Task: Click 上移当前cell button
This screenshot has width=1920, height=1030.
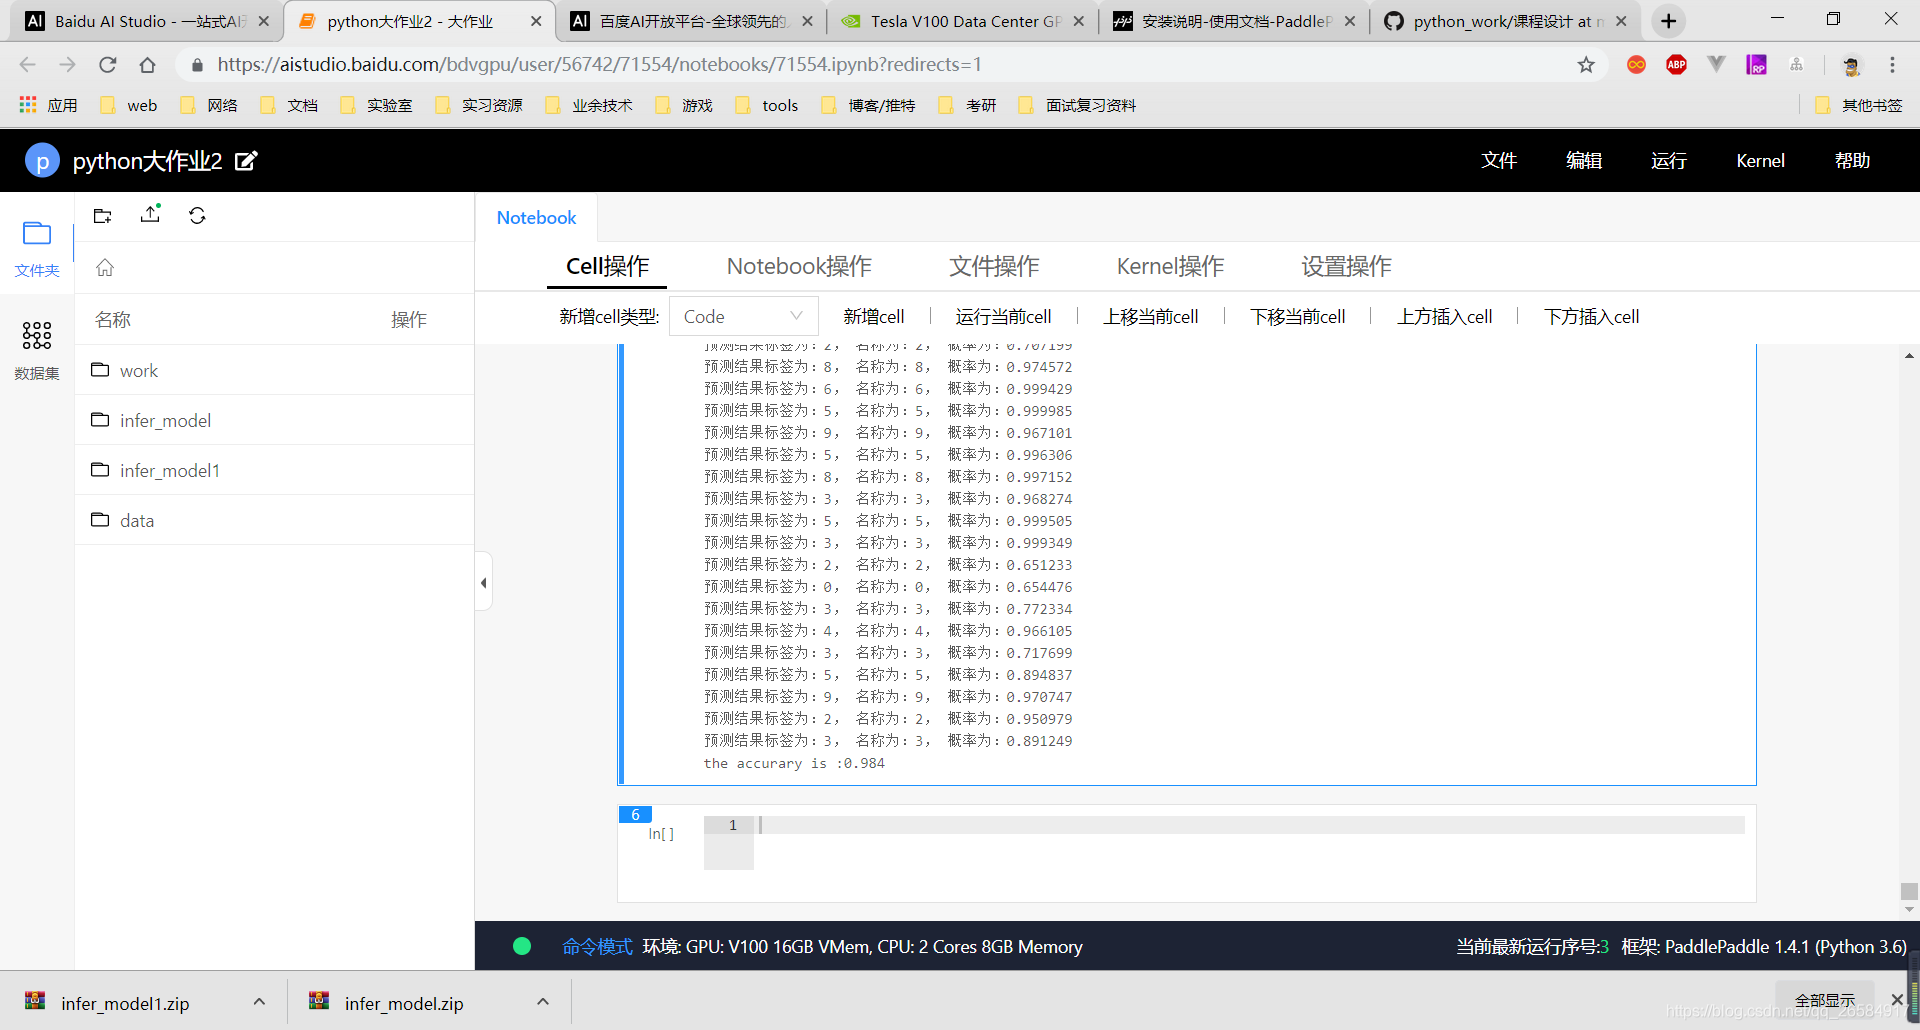Action: point(1150,316)
